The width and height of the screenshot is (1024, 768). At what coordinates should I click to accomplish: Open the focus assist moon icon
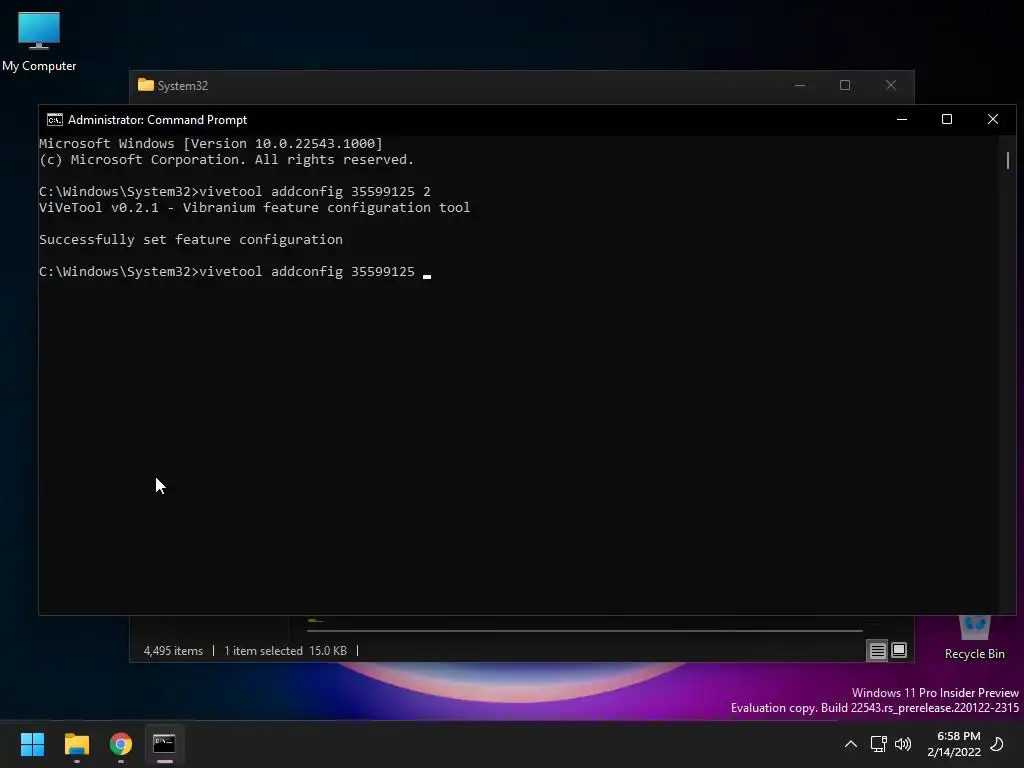[997, 744]
